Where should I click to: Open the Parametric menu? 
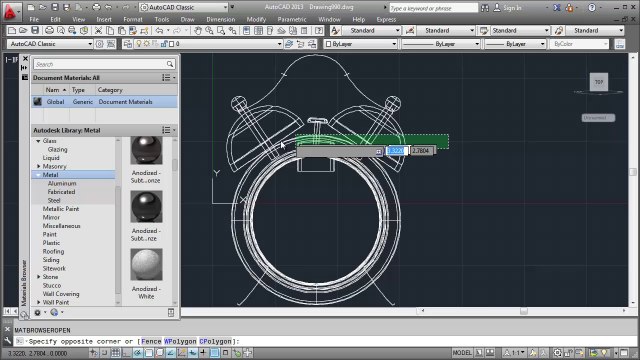click(x=291, y=19)
